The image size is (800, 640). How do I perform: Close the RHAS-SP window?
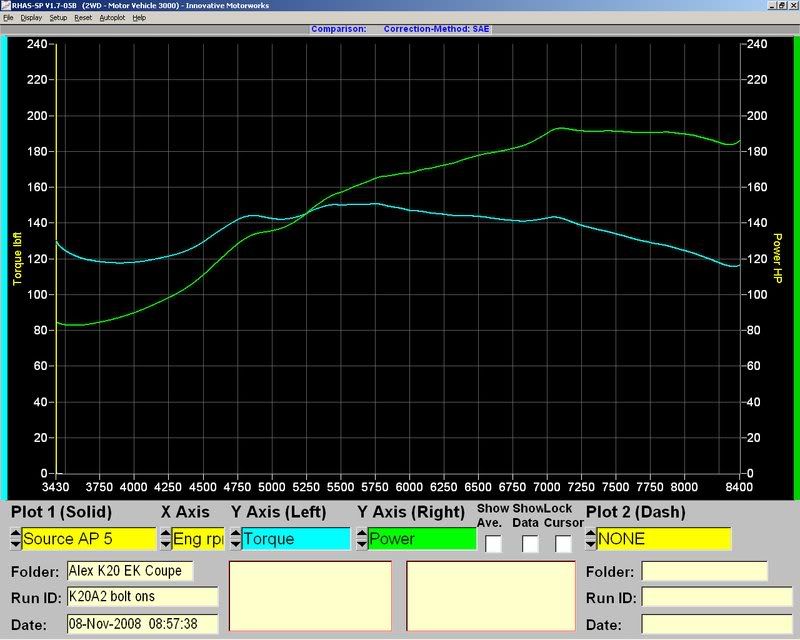coord(792,6)
